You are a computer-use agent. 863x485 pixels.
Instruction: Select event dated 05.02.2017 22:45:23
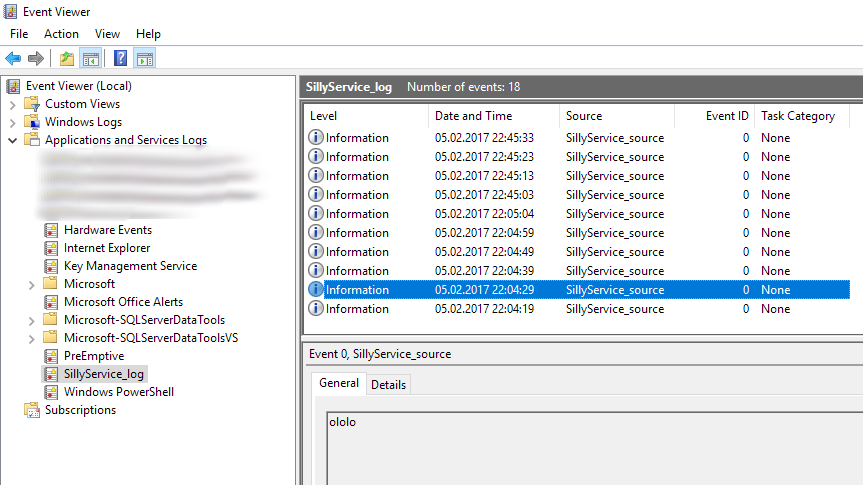(x=578, y=157)
